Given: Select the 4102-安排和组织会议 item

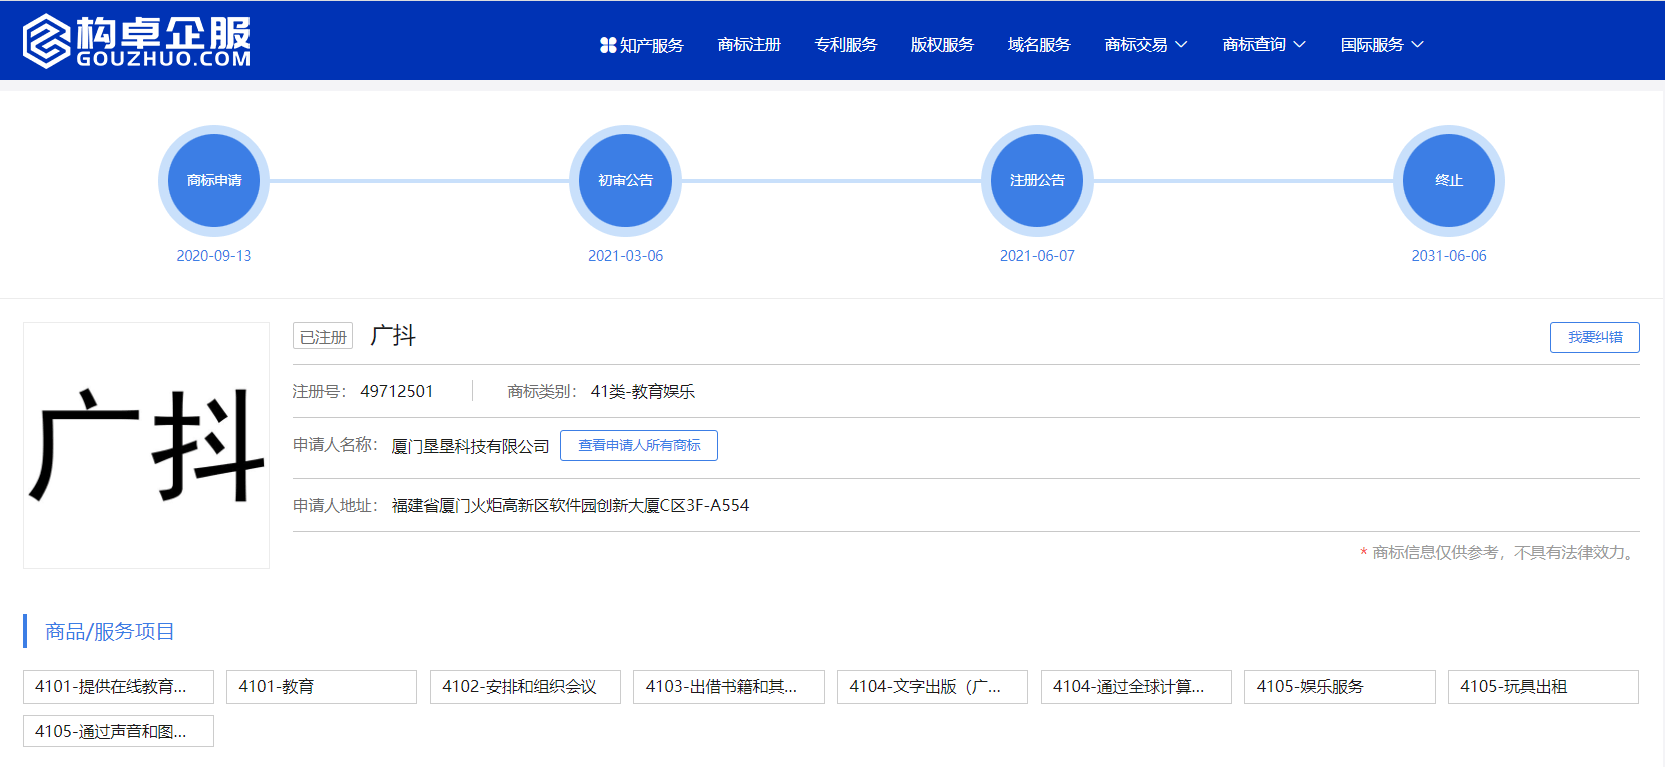Looking at the screenshot, I should [525, 687].
